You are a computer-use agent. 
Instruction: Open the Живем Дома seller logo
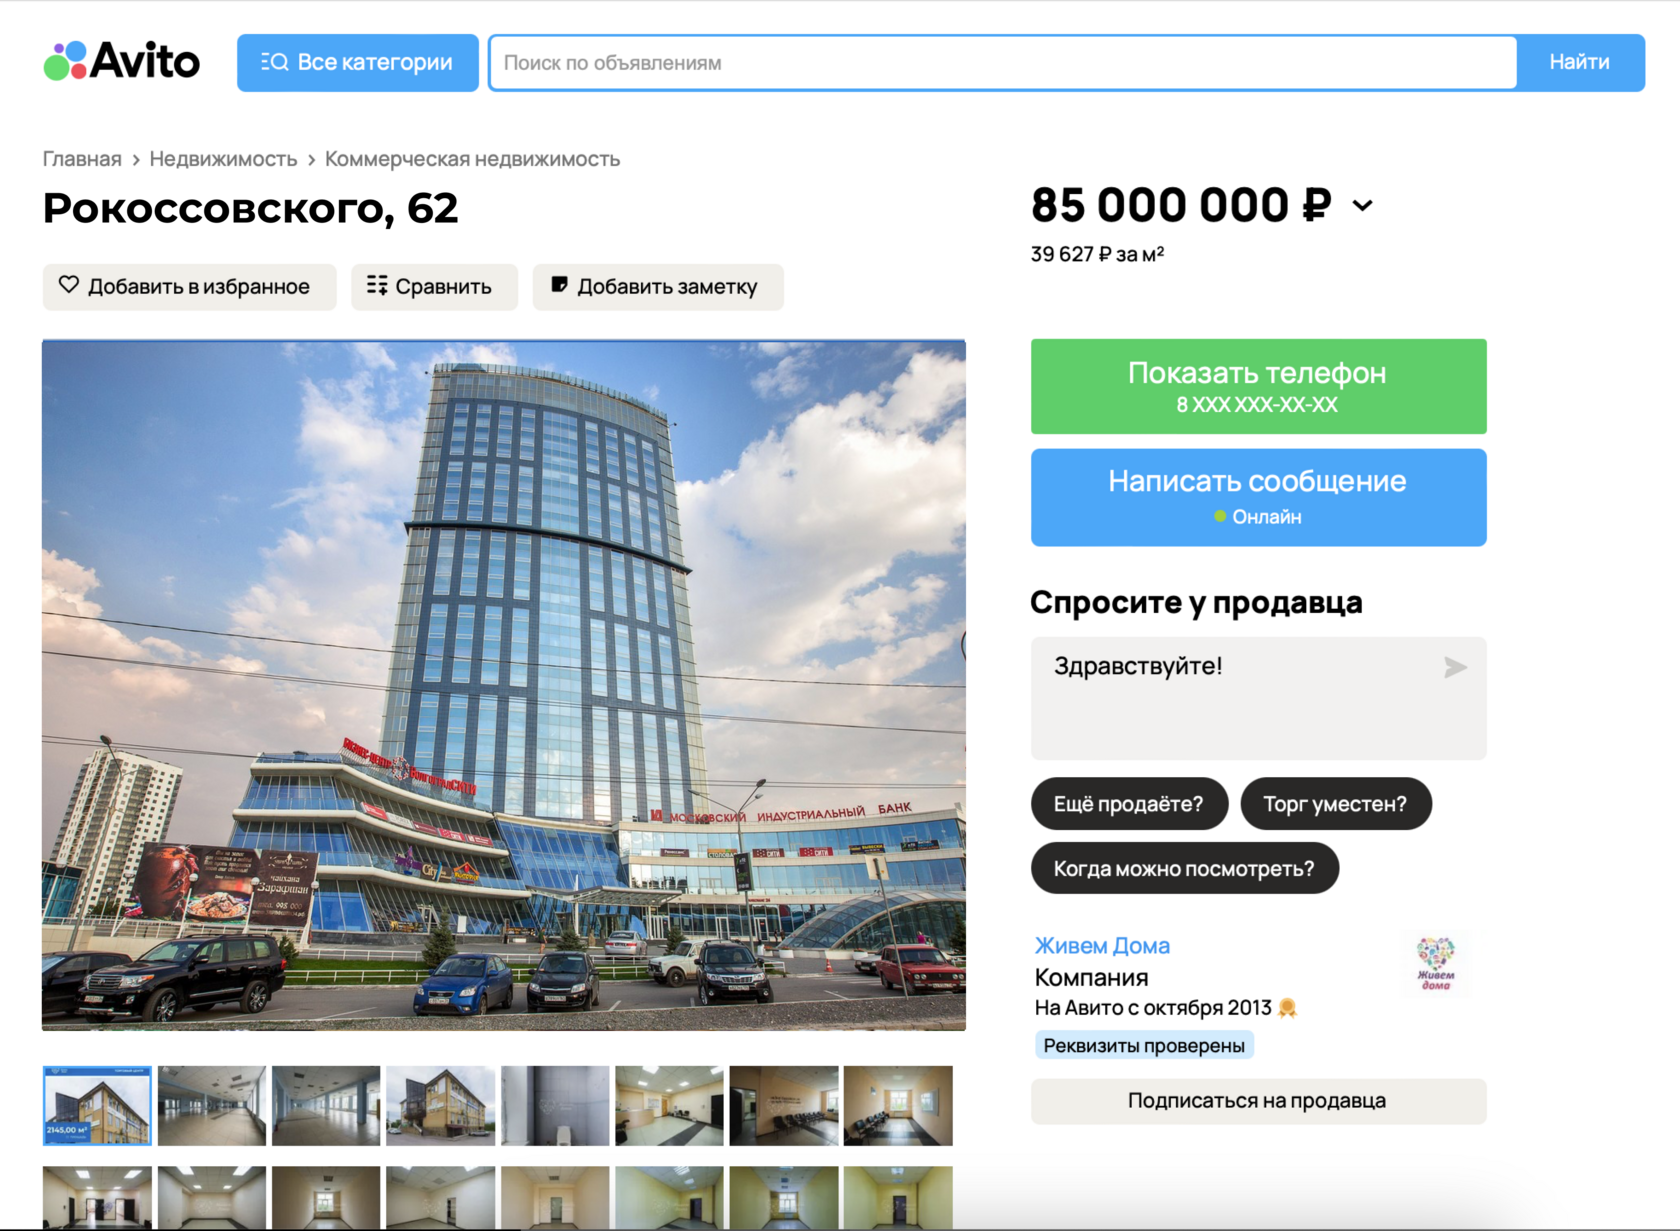click(x=1435, y=964)
